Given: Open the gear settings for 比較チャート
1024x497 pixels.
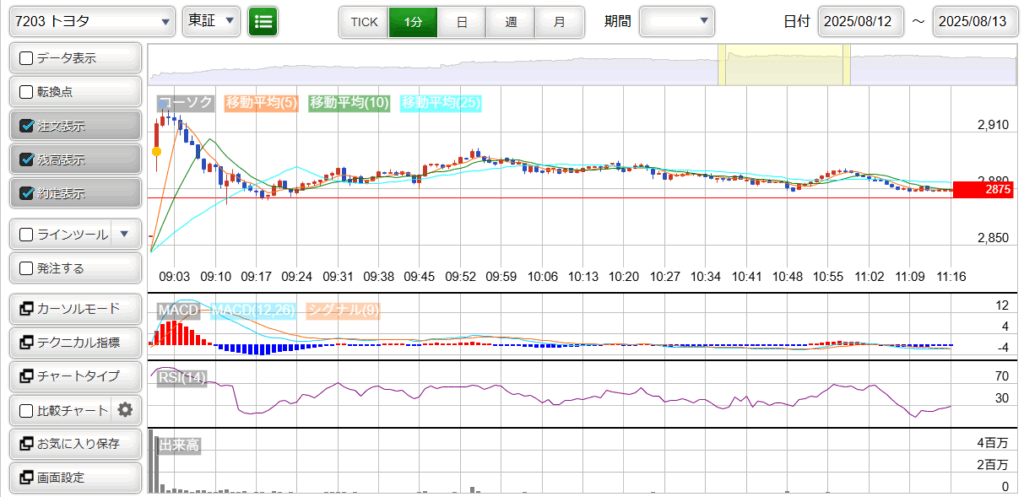Looking at the screenshot, I should point(125,410).
